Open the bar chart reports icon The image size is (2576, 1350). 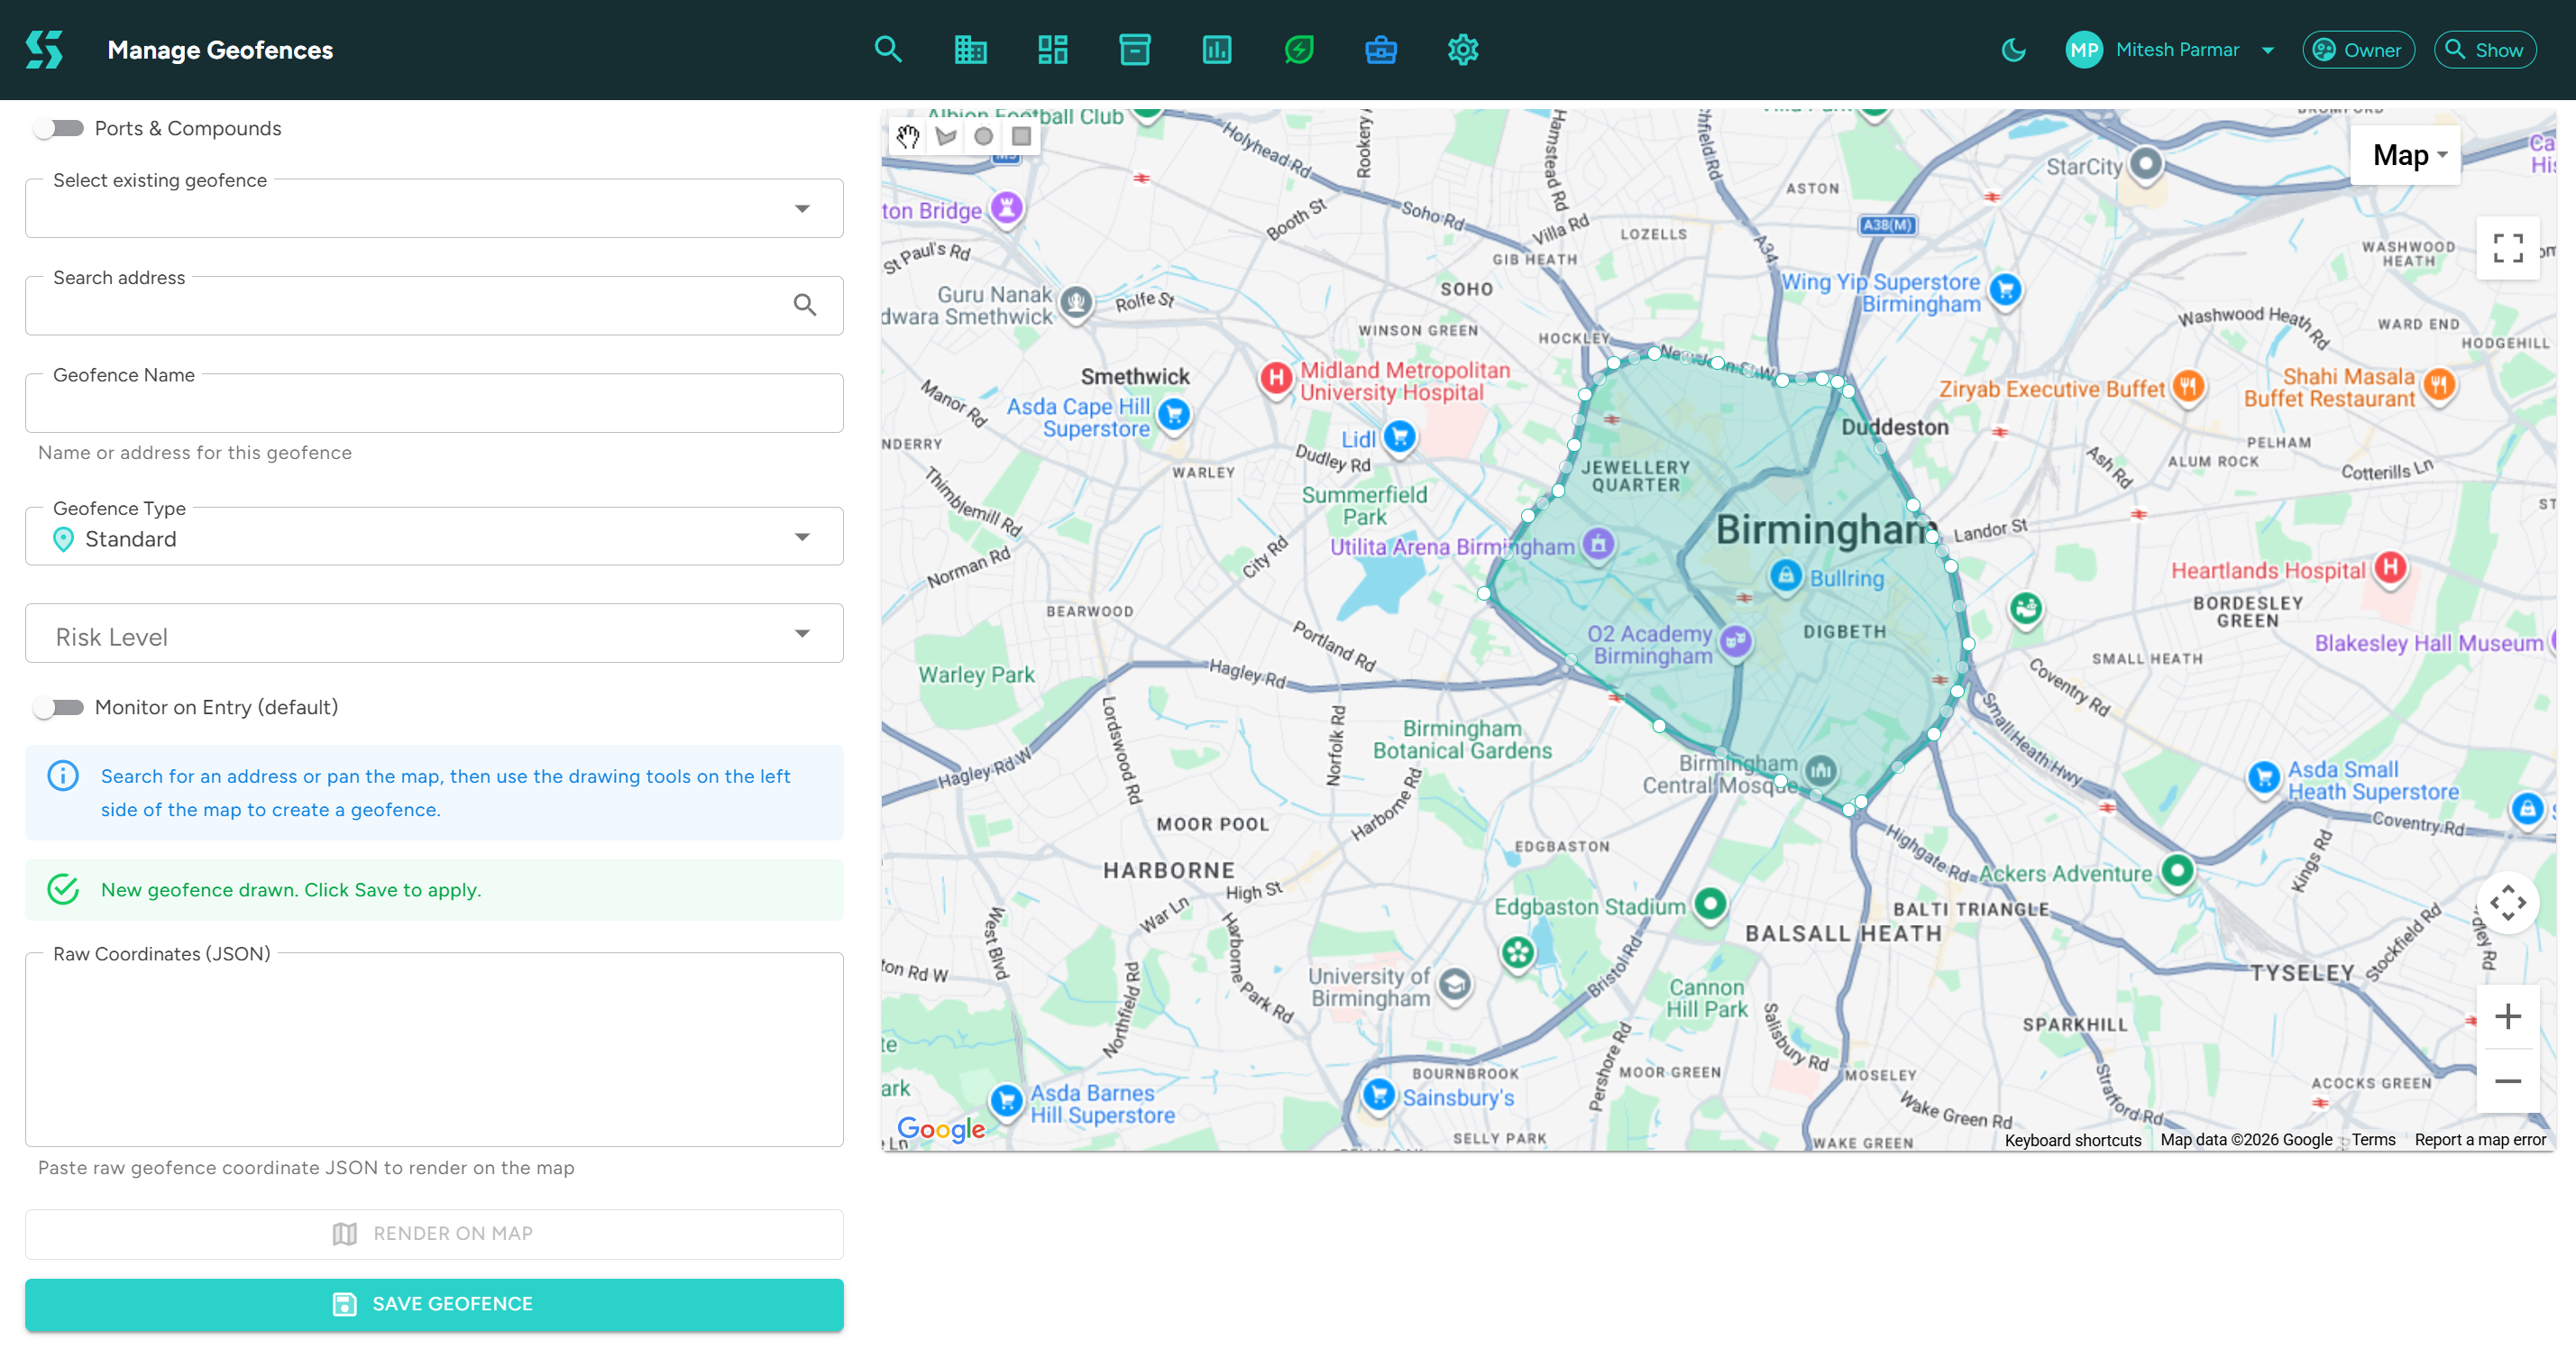coord(1216,49)
